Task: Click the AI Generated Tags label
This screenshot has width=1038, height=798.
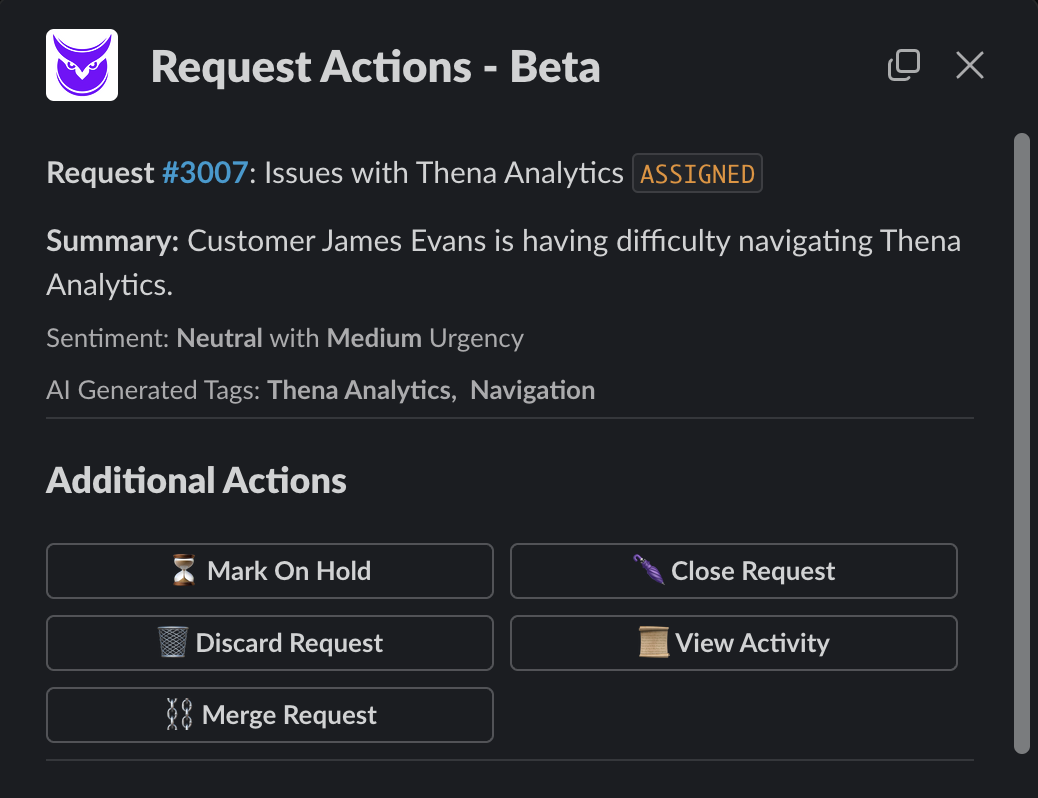Action: (154, 390)
